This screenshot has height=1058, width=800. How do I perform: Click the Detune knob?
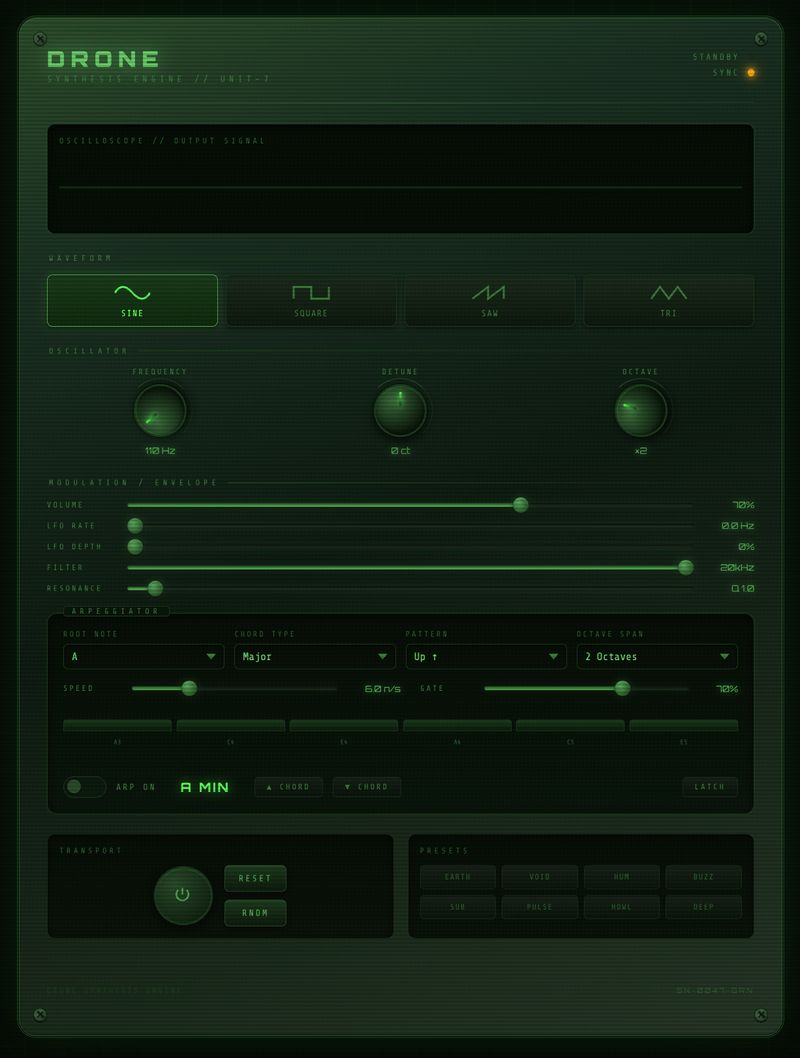[x=400, y=411]
